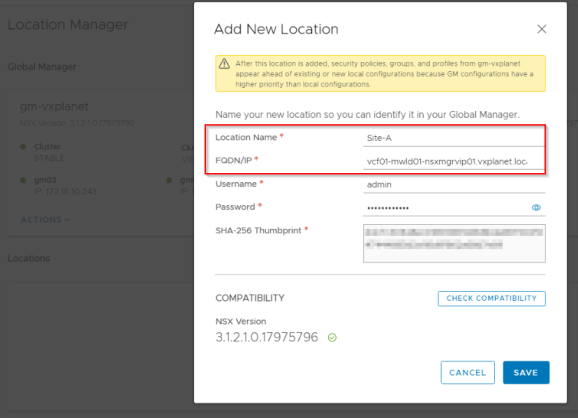Click the yellow security policies warning banner

380,74
